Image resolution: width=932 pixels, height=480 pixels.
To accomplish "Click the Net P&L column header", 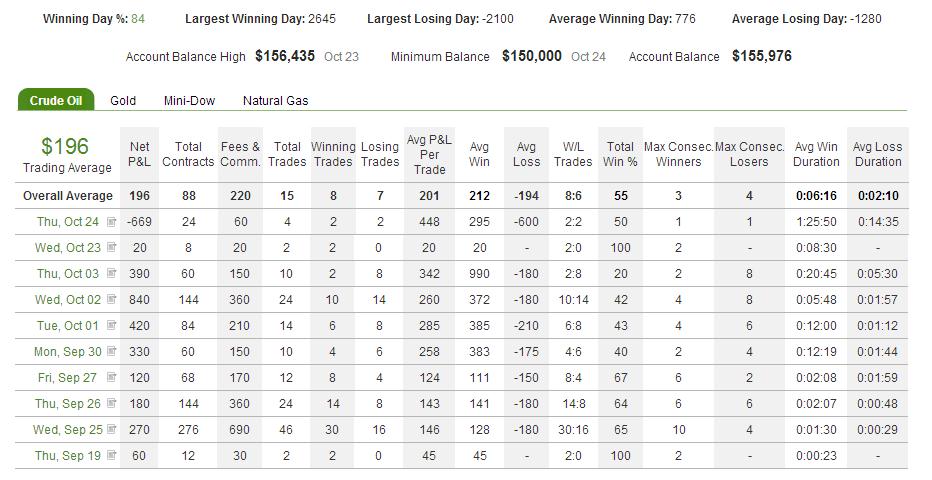I will pos(139,154).
